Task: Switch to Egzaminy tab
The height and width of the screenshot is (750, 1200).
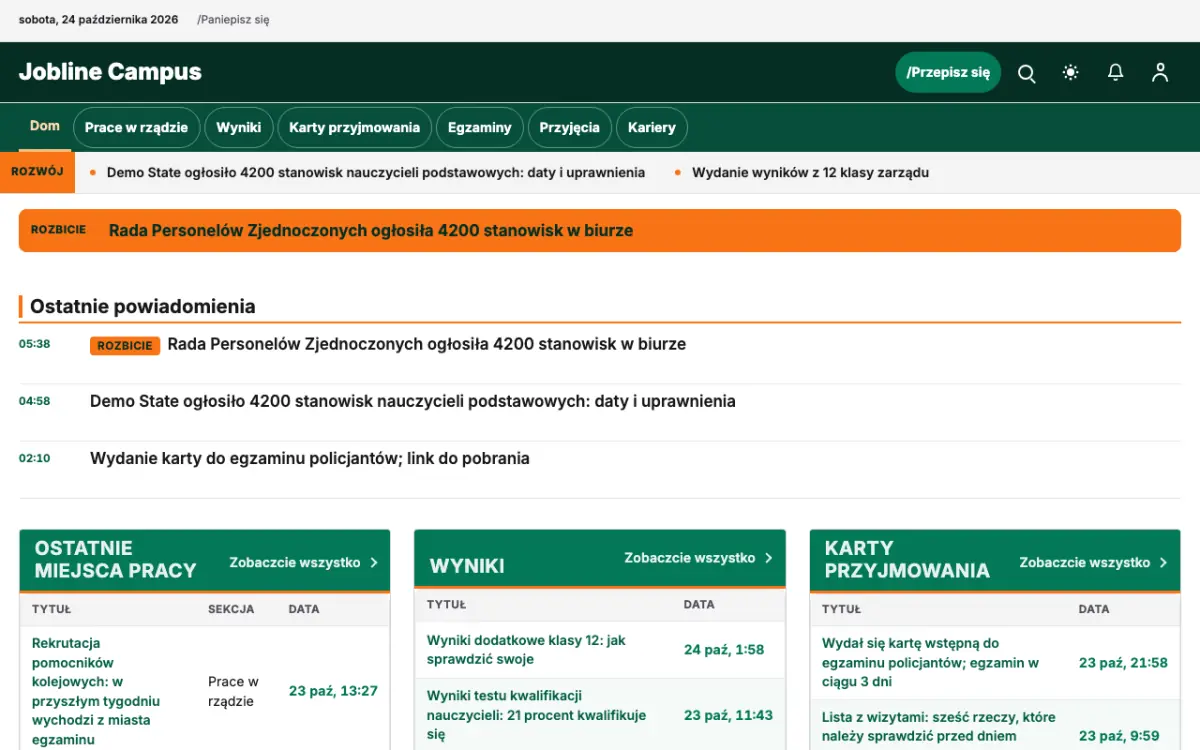Action: pyautogui.click(x=480, y=128)
